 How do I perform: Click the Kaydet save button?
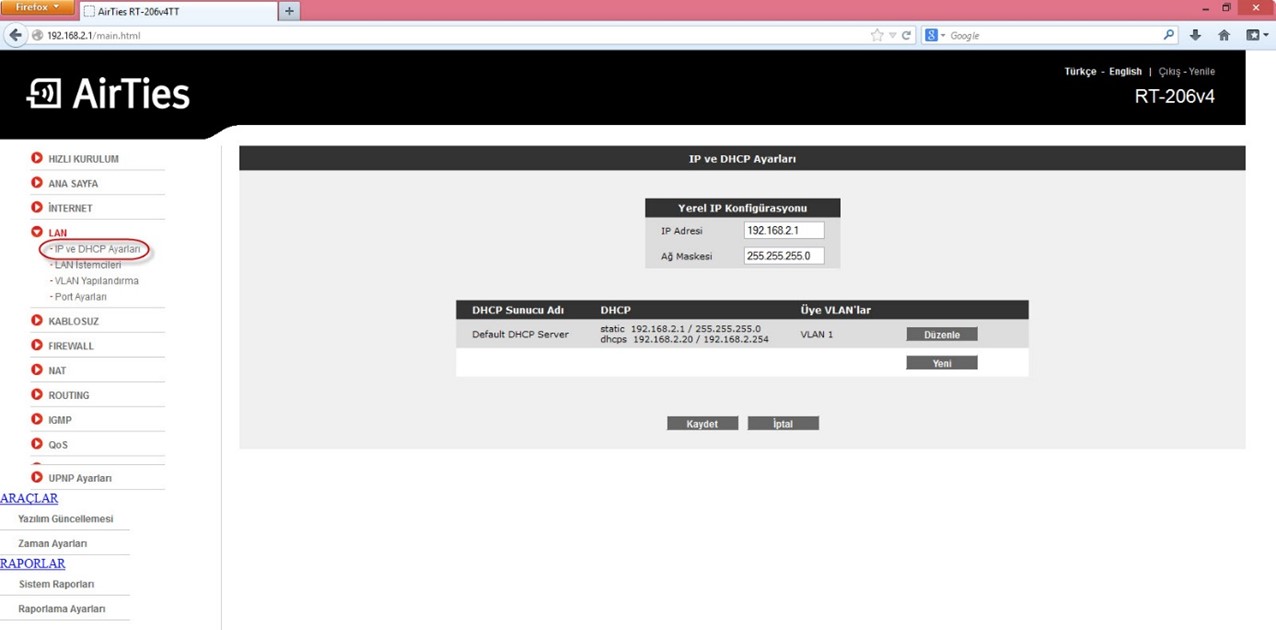pyautogui.click(x=702, y=424)
